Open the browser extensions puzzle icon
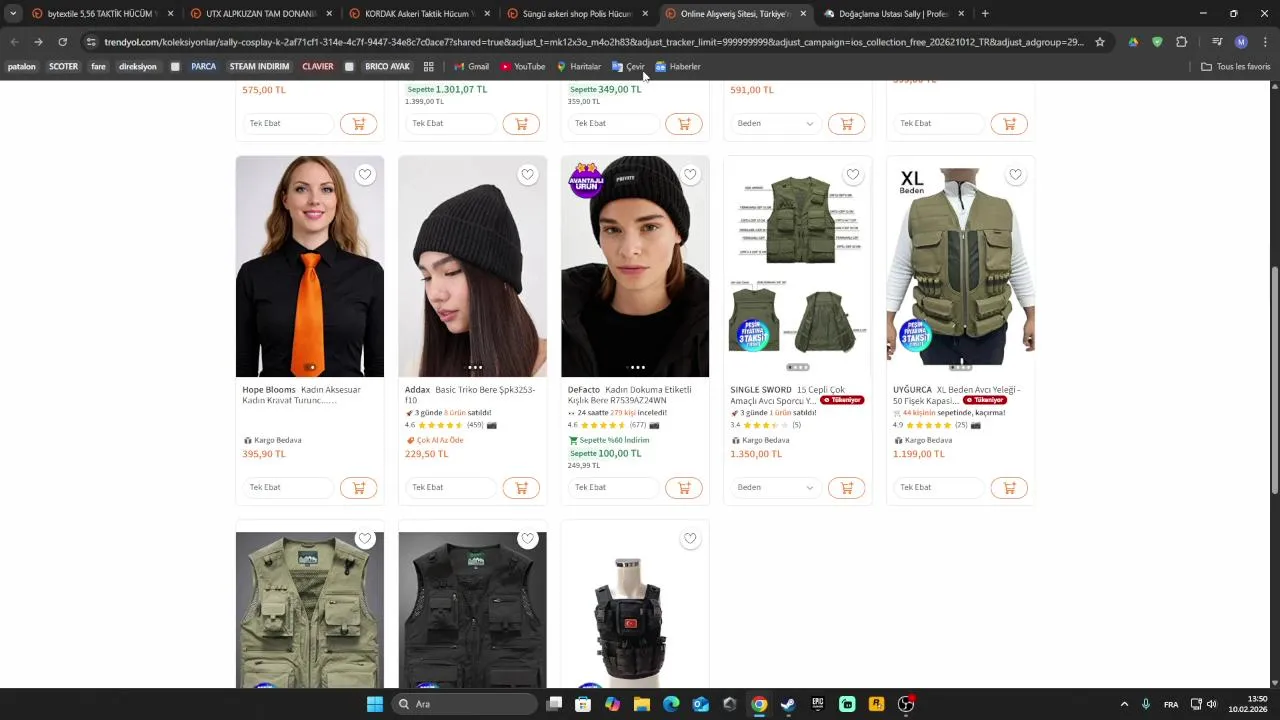The width and height of the screenshot is (1280, 720). pos(1181,42)
